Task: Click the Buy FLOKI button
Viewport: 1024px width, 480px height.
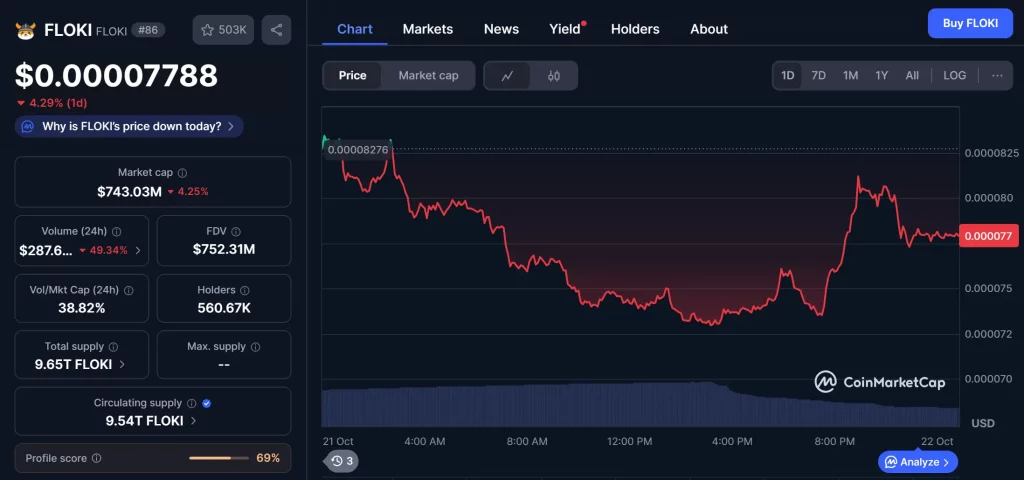Action: [969, 23]
